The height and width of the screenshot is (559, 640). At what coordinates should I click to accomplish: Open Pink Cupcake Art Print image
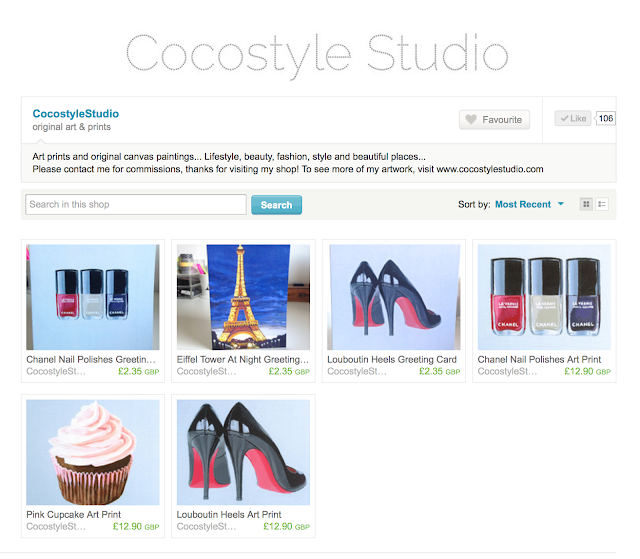[93, 452]
